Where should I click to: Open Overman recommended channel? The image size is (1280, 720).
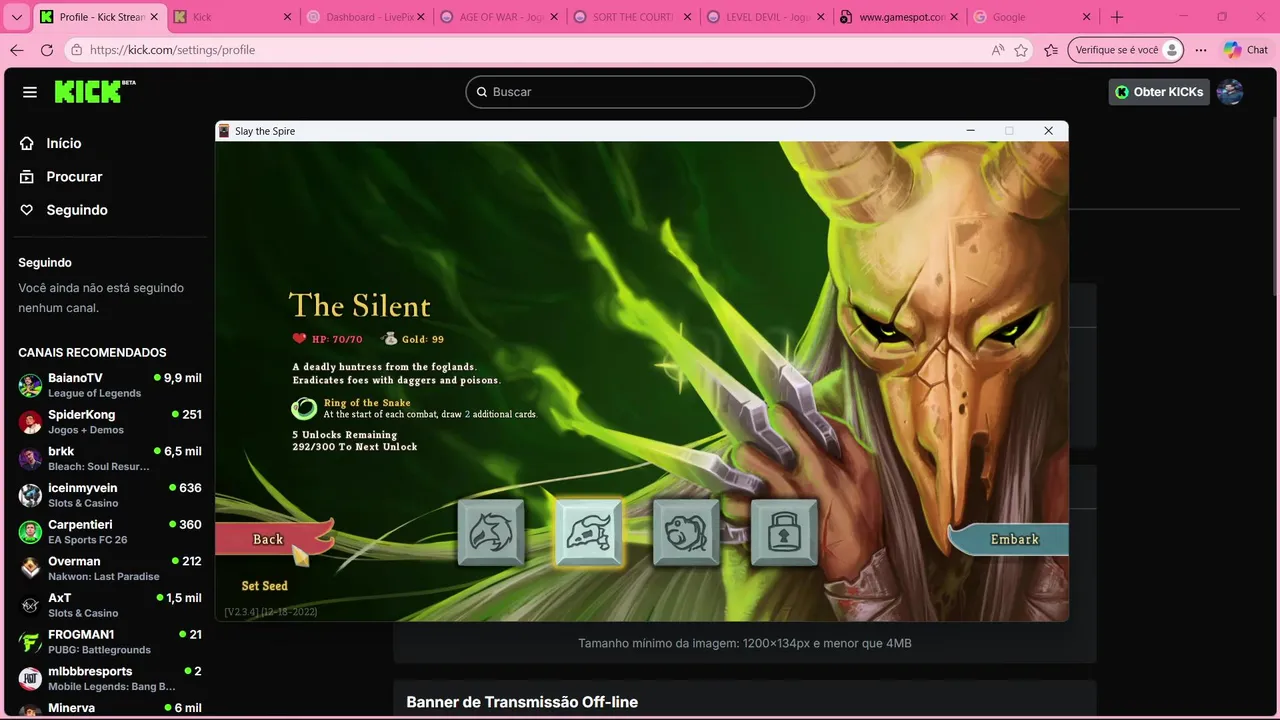(x=110, y=568)
